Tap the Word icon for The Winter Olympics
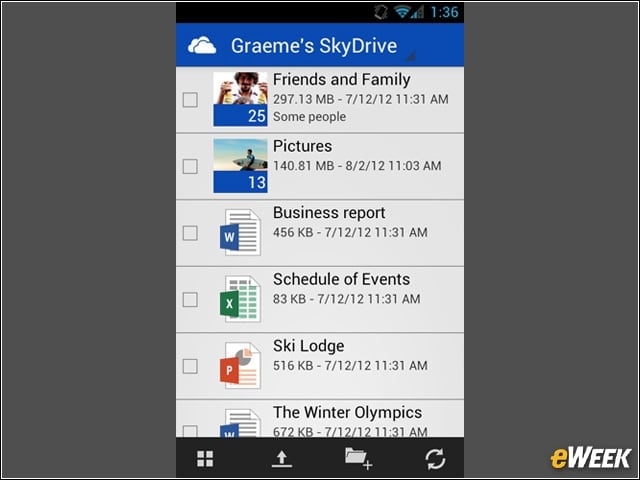The image size is (640, 480). click(x=240, y=423)
